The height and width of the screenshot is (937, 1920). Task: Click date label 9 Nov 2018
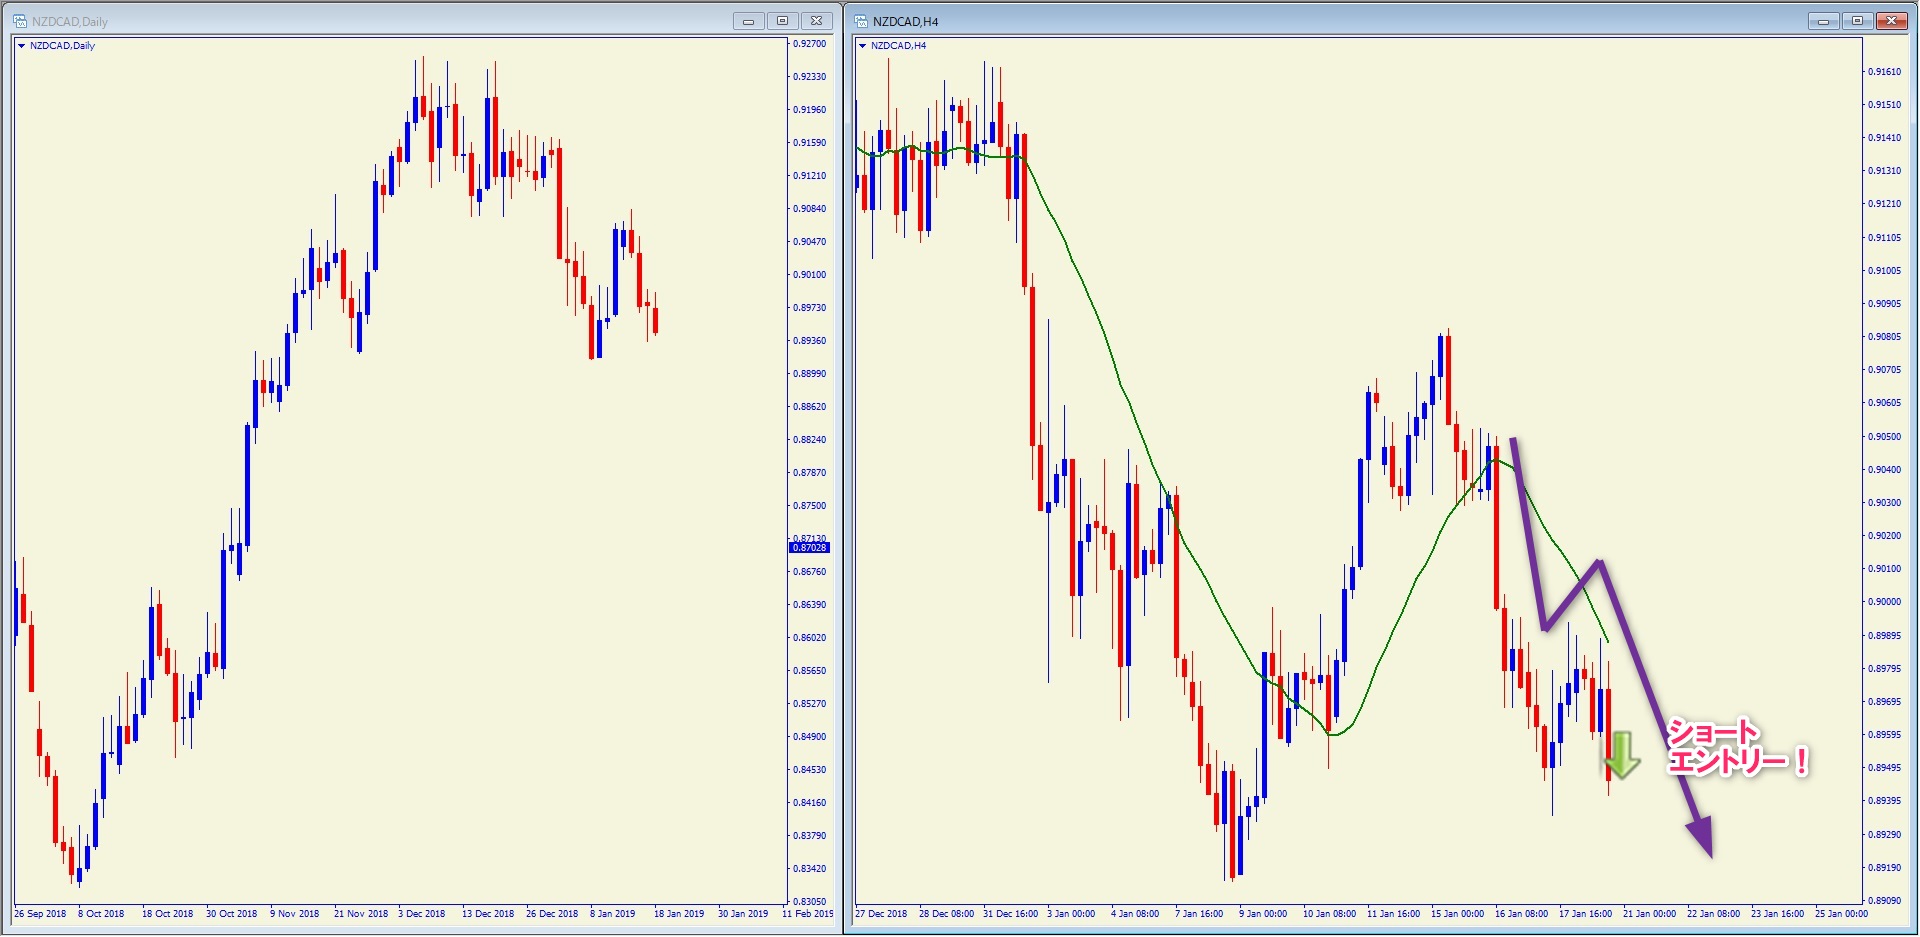(x=295, y=914)
